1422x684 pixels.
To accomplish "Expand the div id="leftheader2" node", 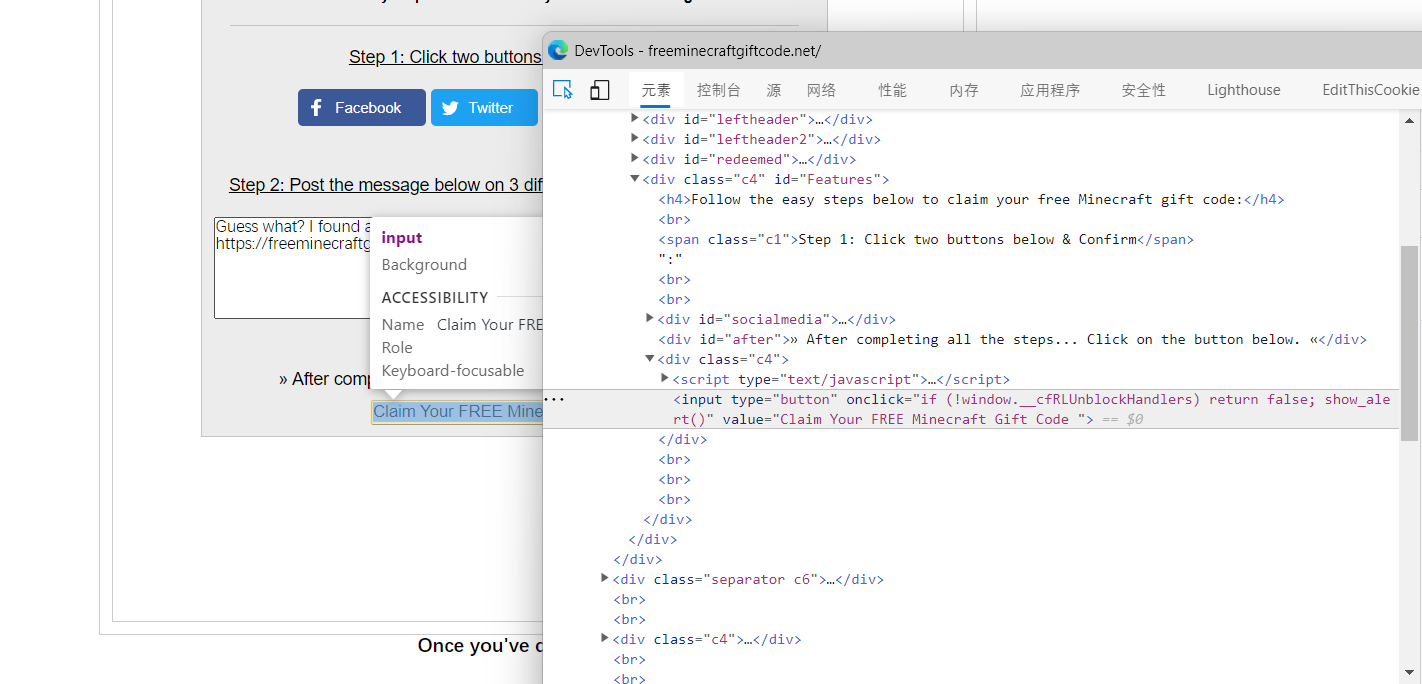I will click(x=634, y=139).
